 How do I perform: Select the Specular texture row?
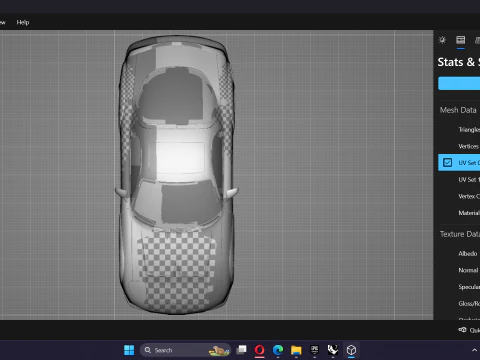pyautogui.click(x=459, y=287)
